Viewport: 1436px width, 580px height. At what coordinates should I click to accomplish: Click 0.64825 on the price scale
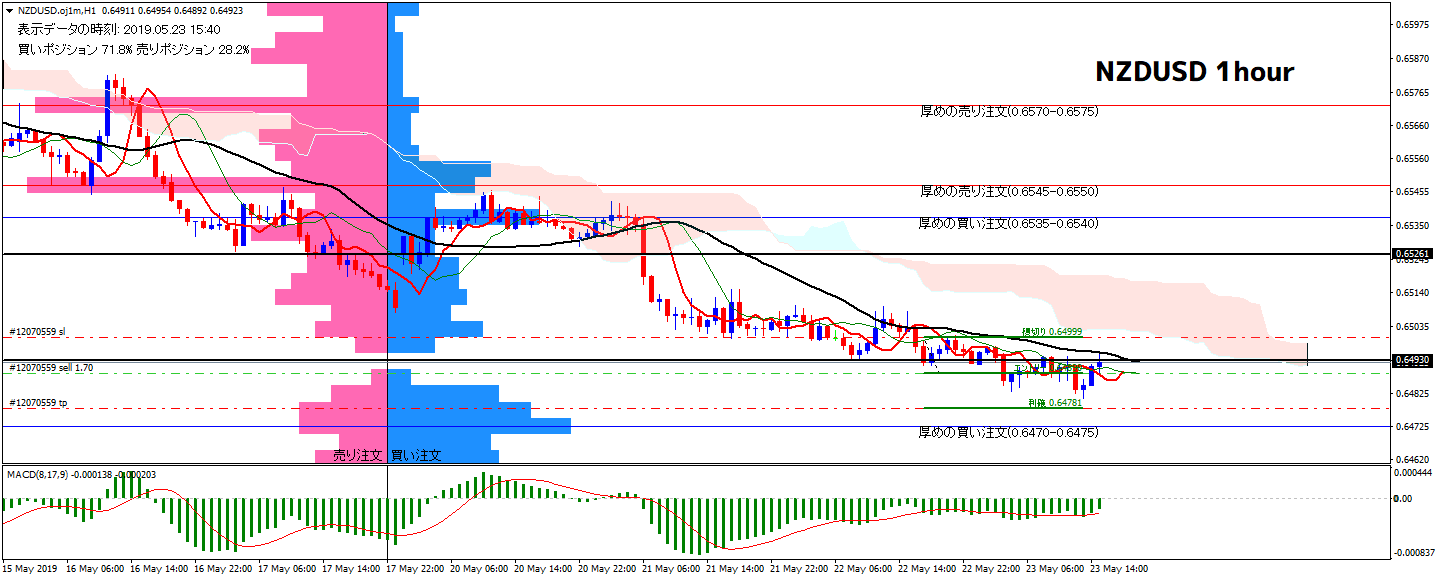1412,393
